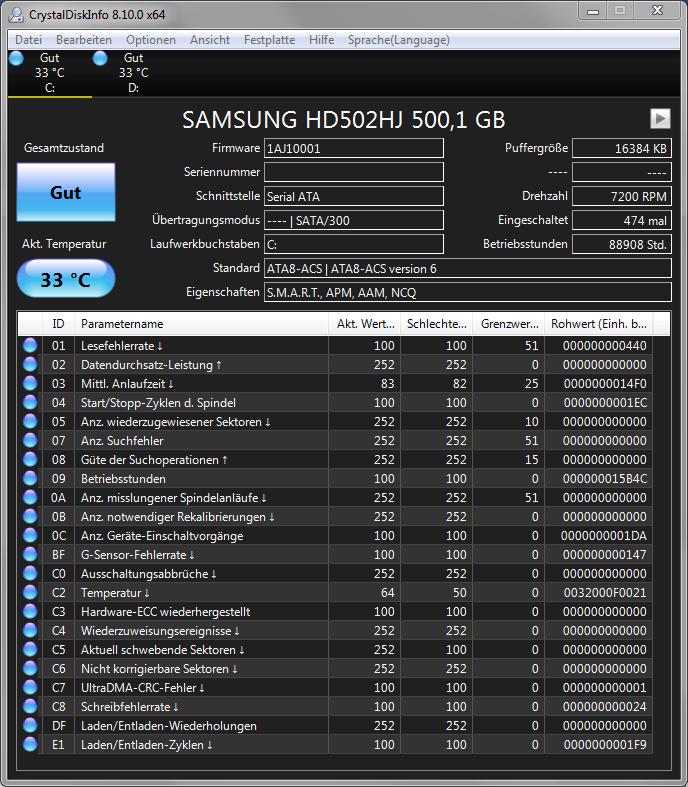This screenshot has width=688, height=787.
Task: Click status icon of Schreibfehlerrate row
Action: pyautogui.click(x=30, y=707)
